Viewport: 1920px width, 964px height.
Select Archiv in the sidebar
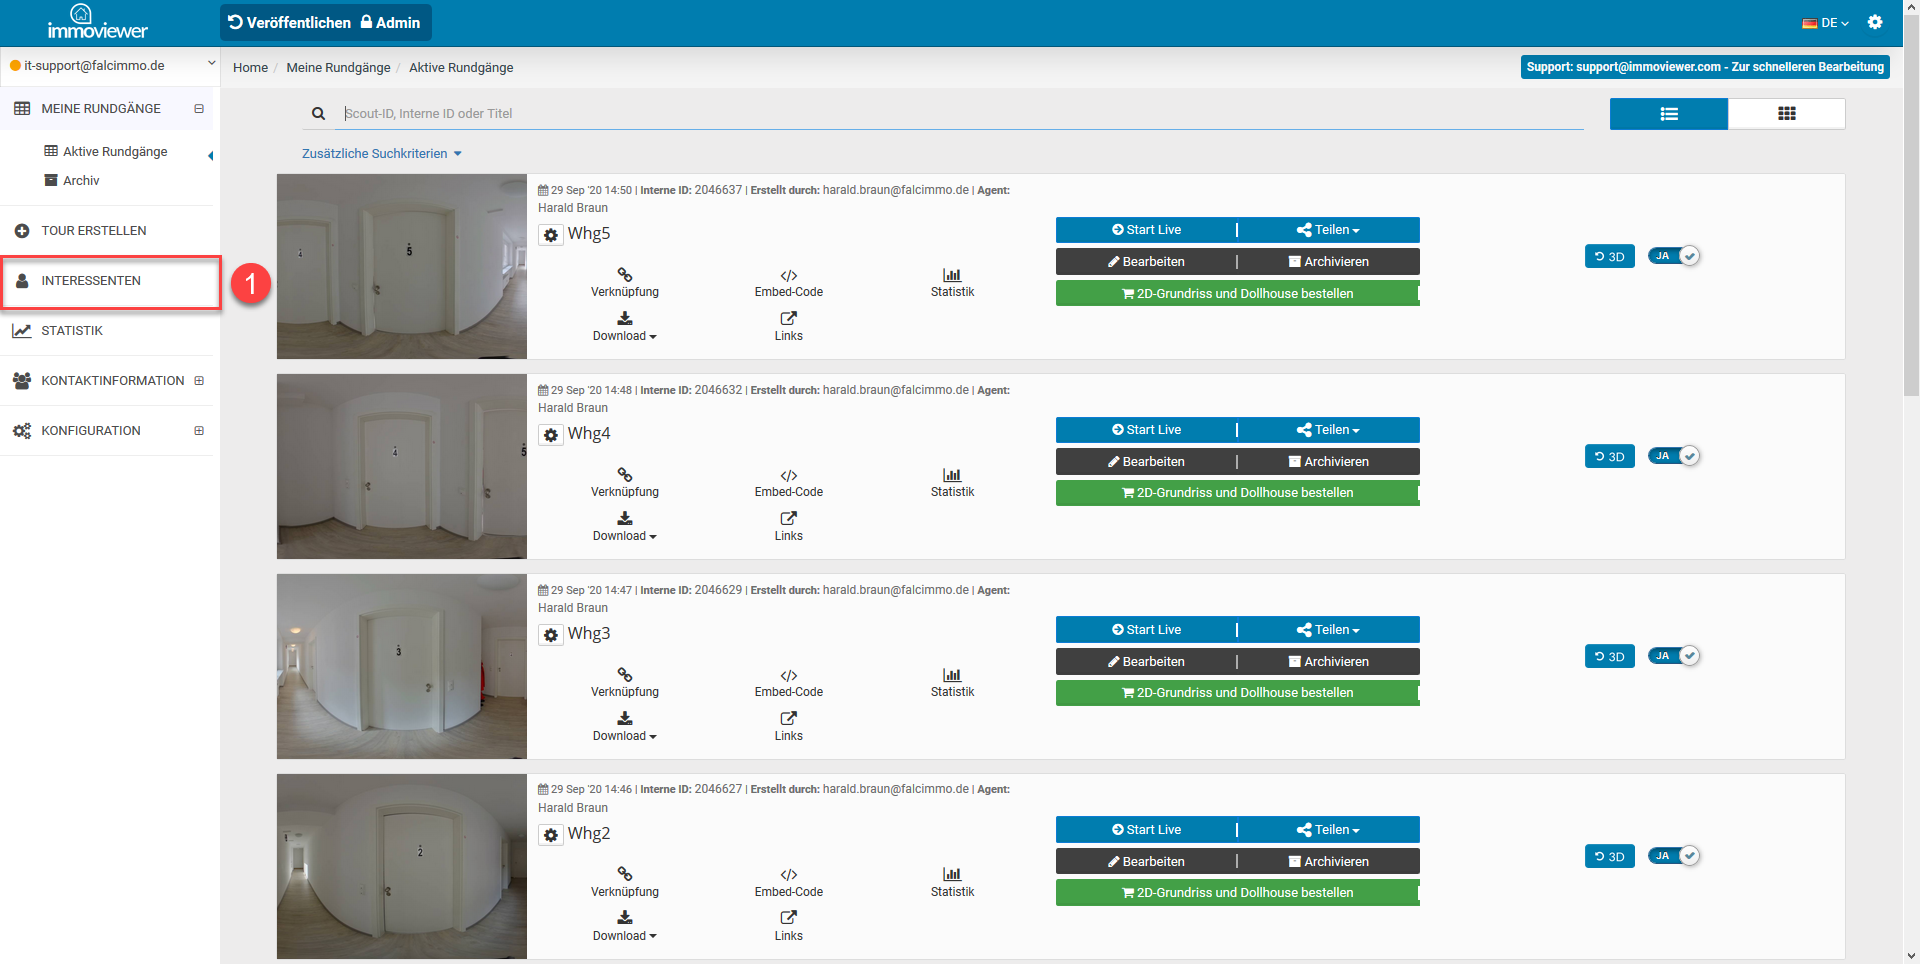[81, 181]
